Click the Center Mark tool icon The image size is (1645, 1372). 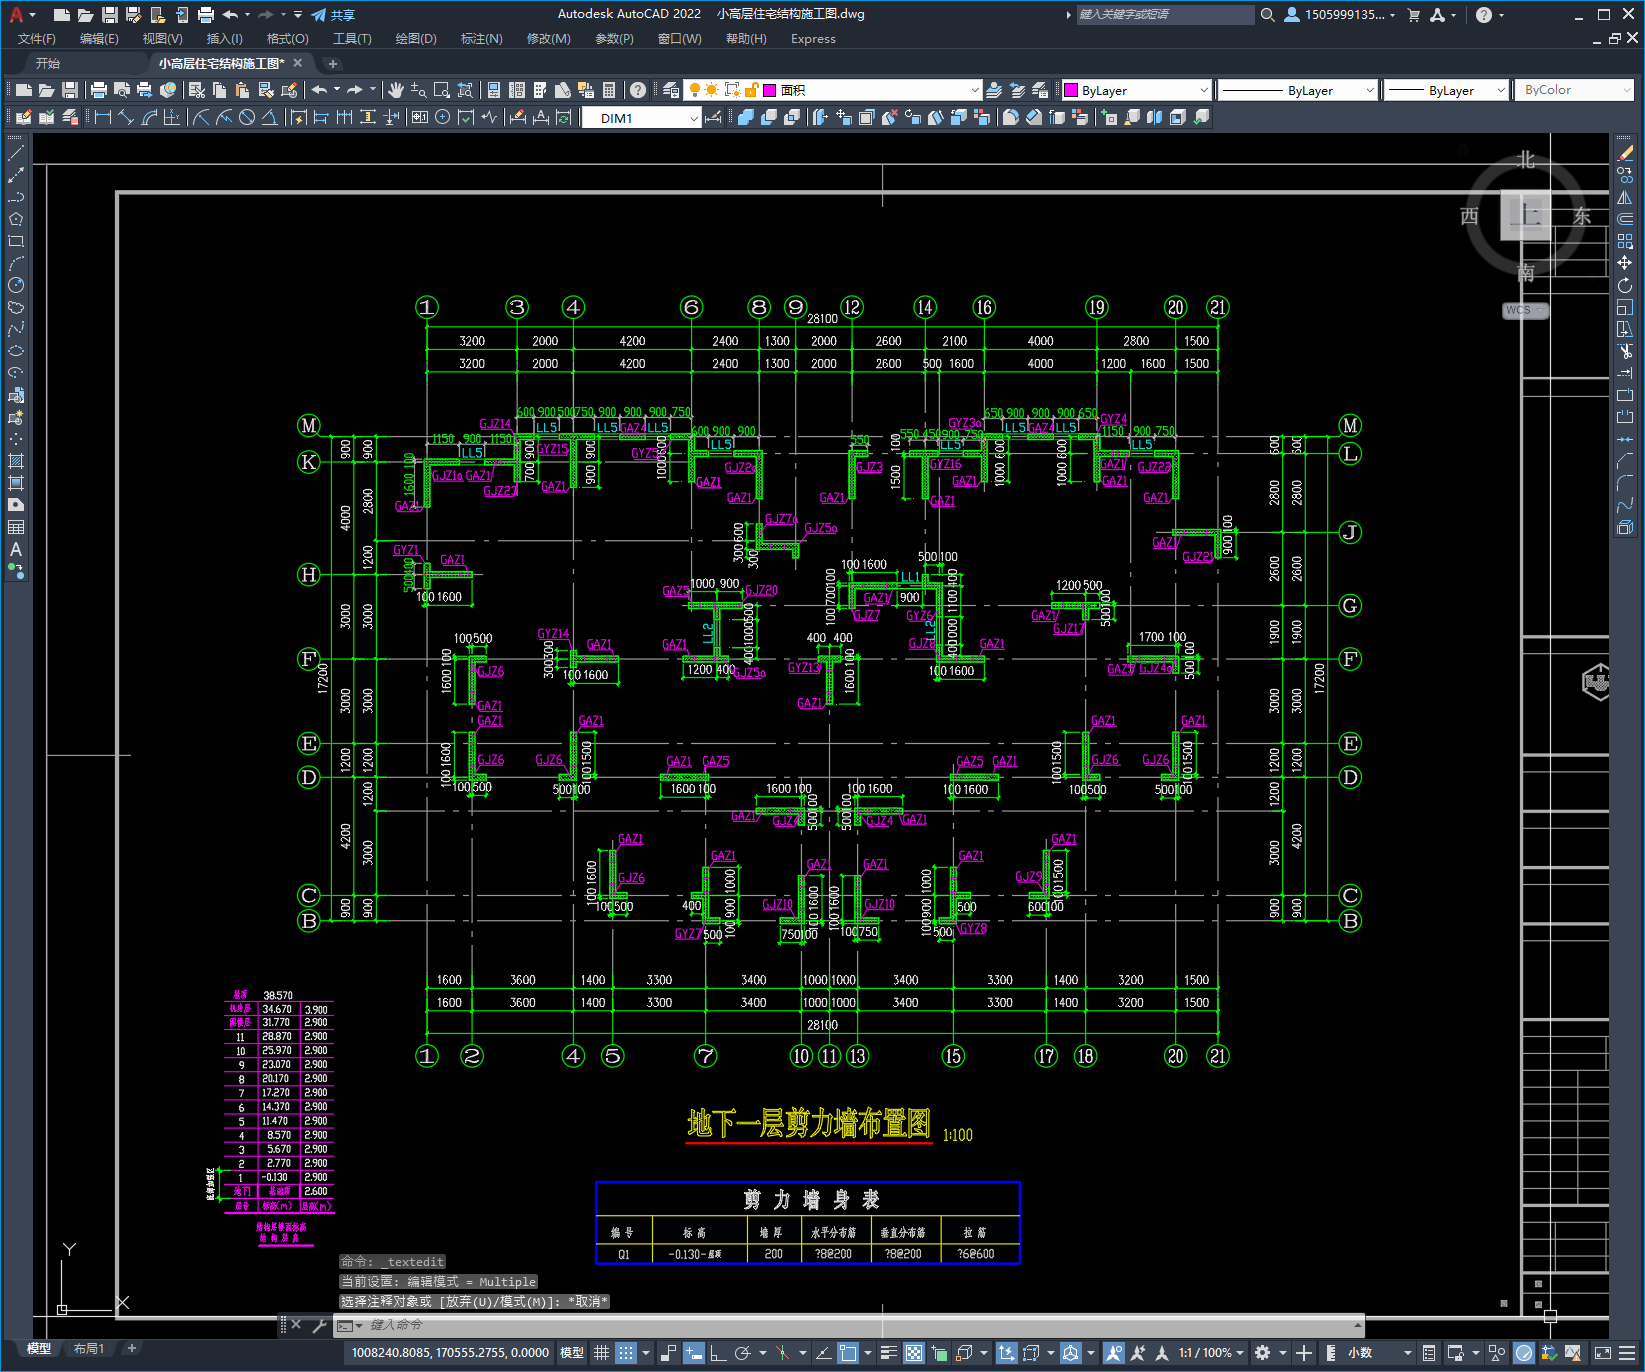pos(443,117)
